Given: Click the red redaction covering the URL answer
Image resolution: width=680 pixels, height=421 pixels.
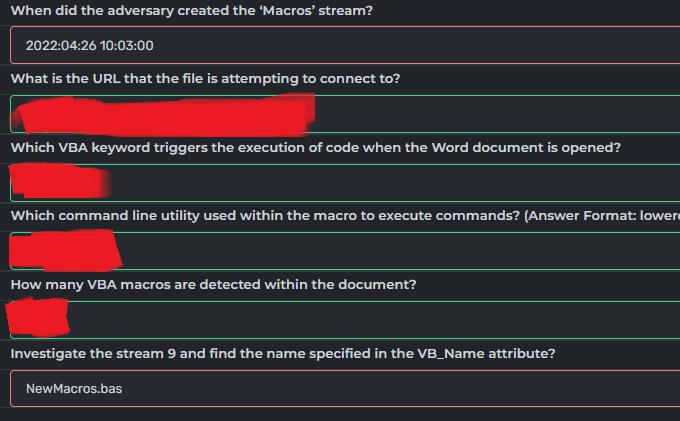Looking at the screenshot, I should pos(164,114).
